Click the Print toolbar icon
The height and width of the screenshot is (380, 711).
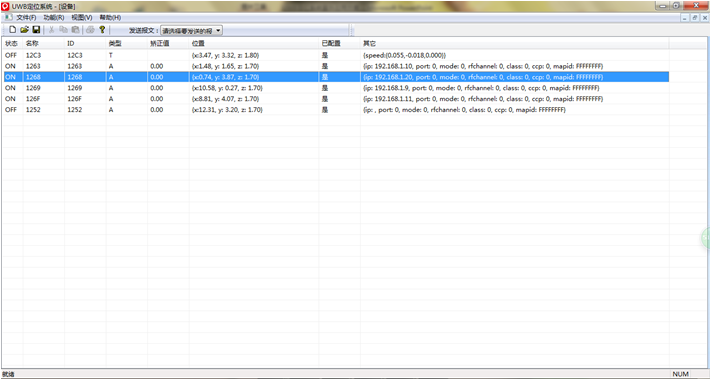click(90, 30)
